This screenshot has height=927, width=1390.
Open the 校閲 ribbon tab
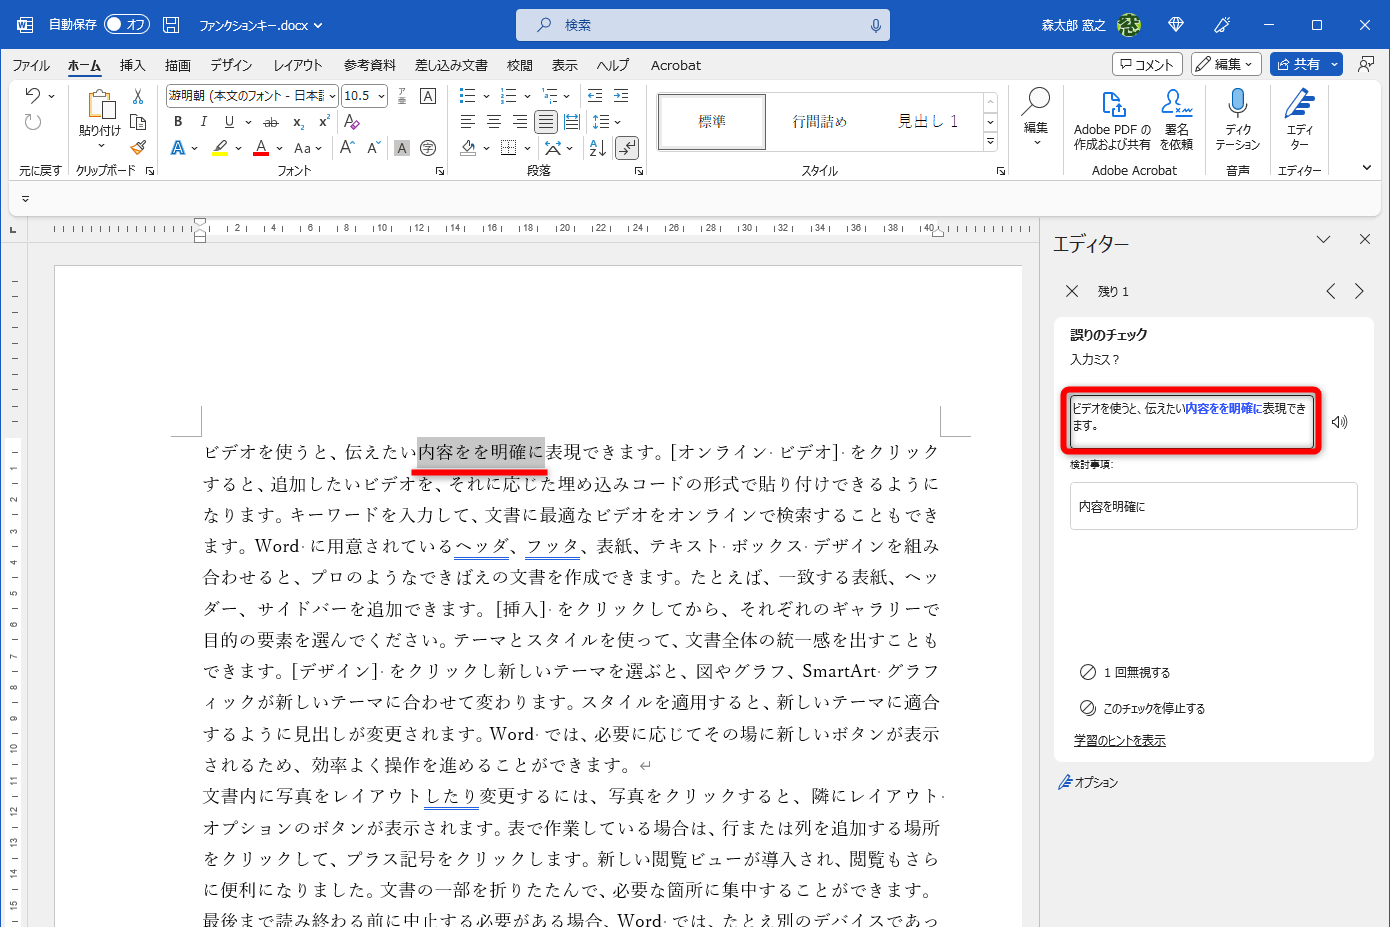[519, 65]
